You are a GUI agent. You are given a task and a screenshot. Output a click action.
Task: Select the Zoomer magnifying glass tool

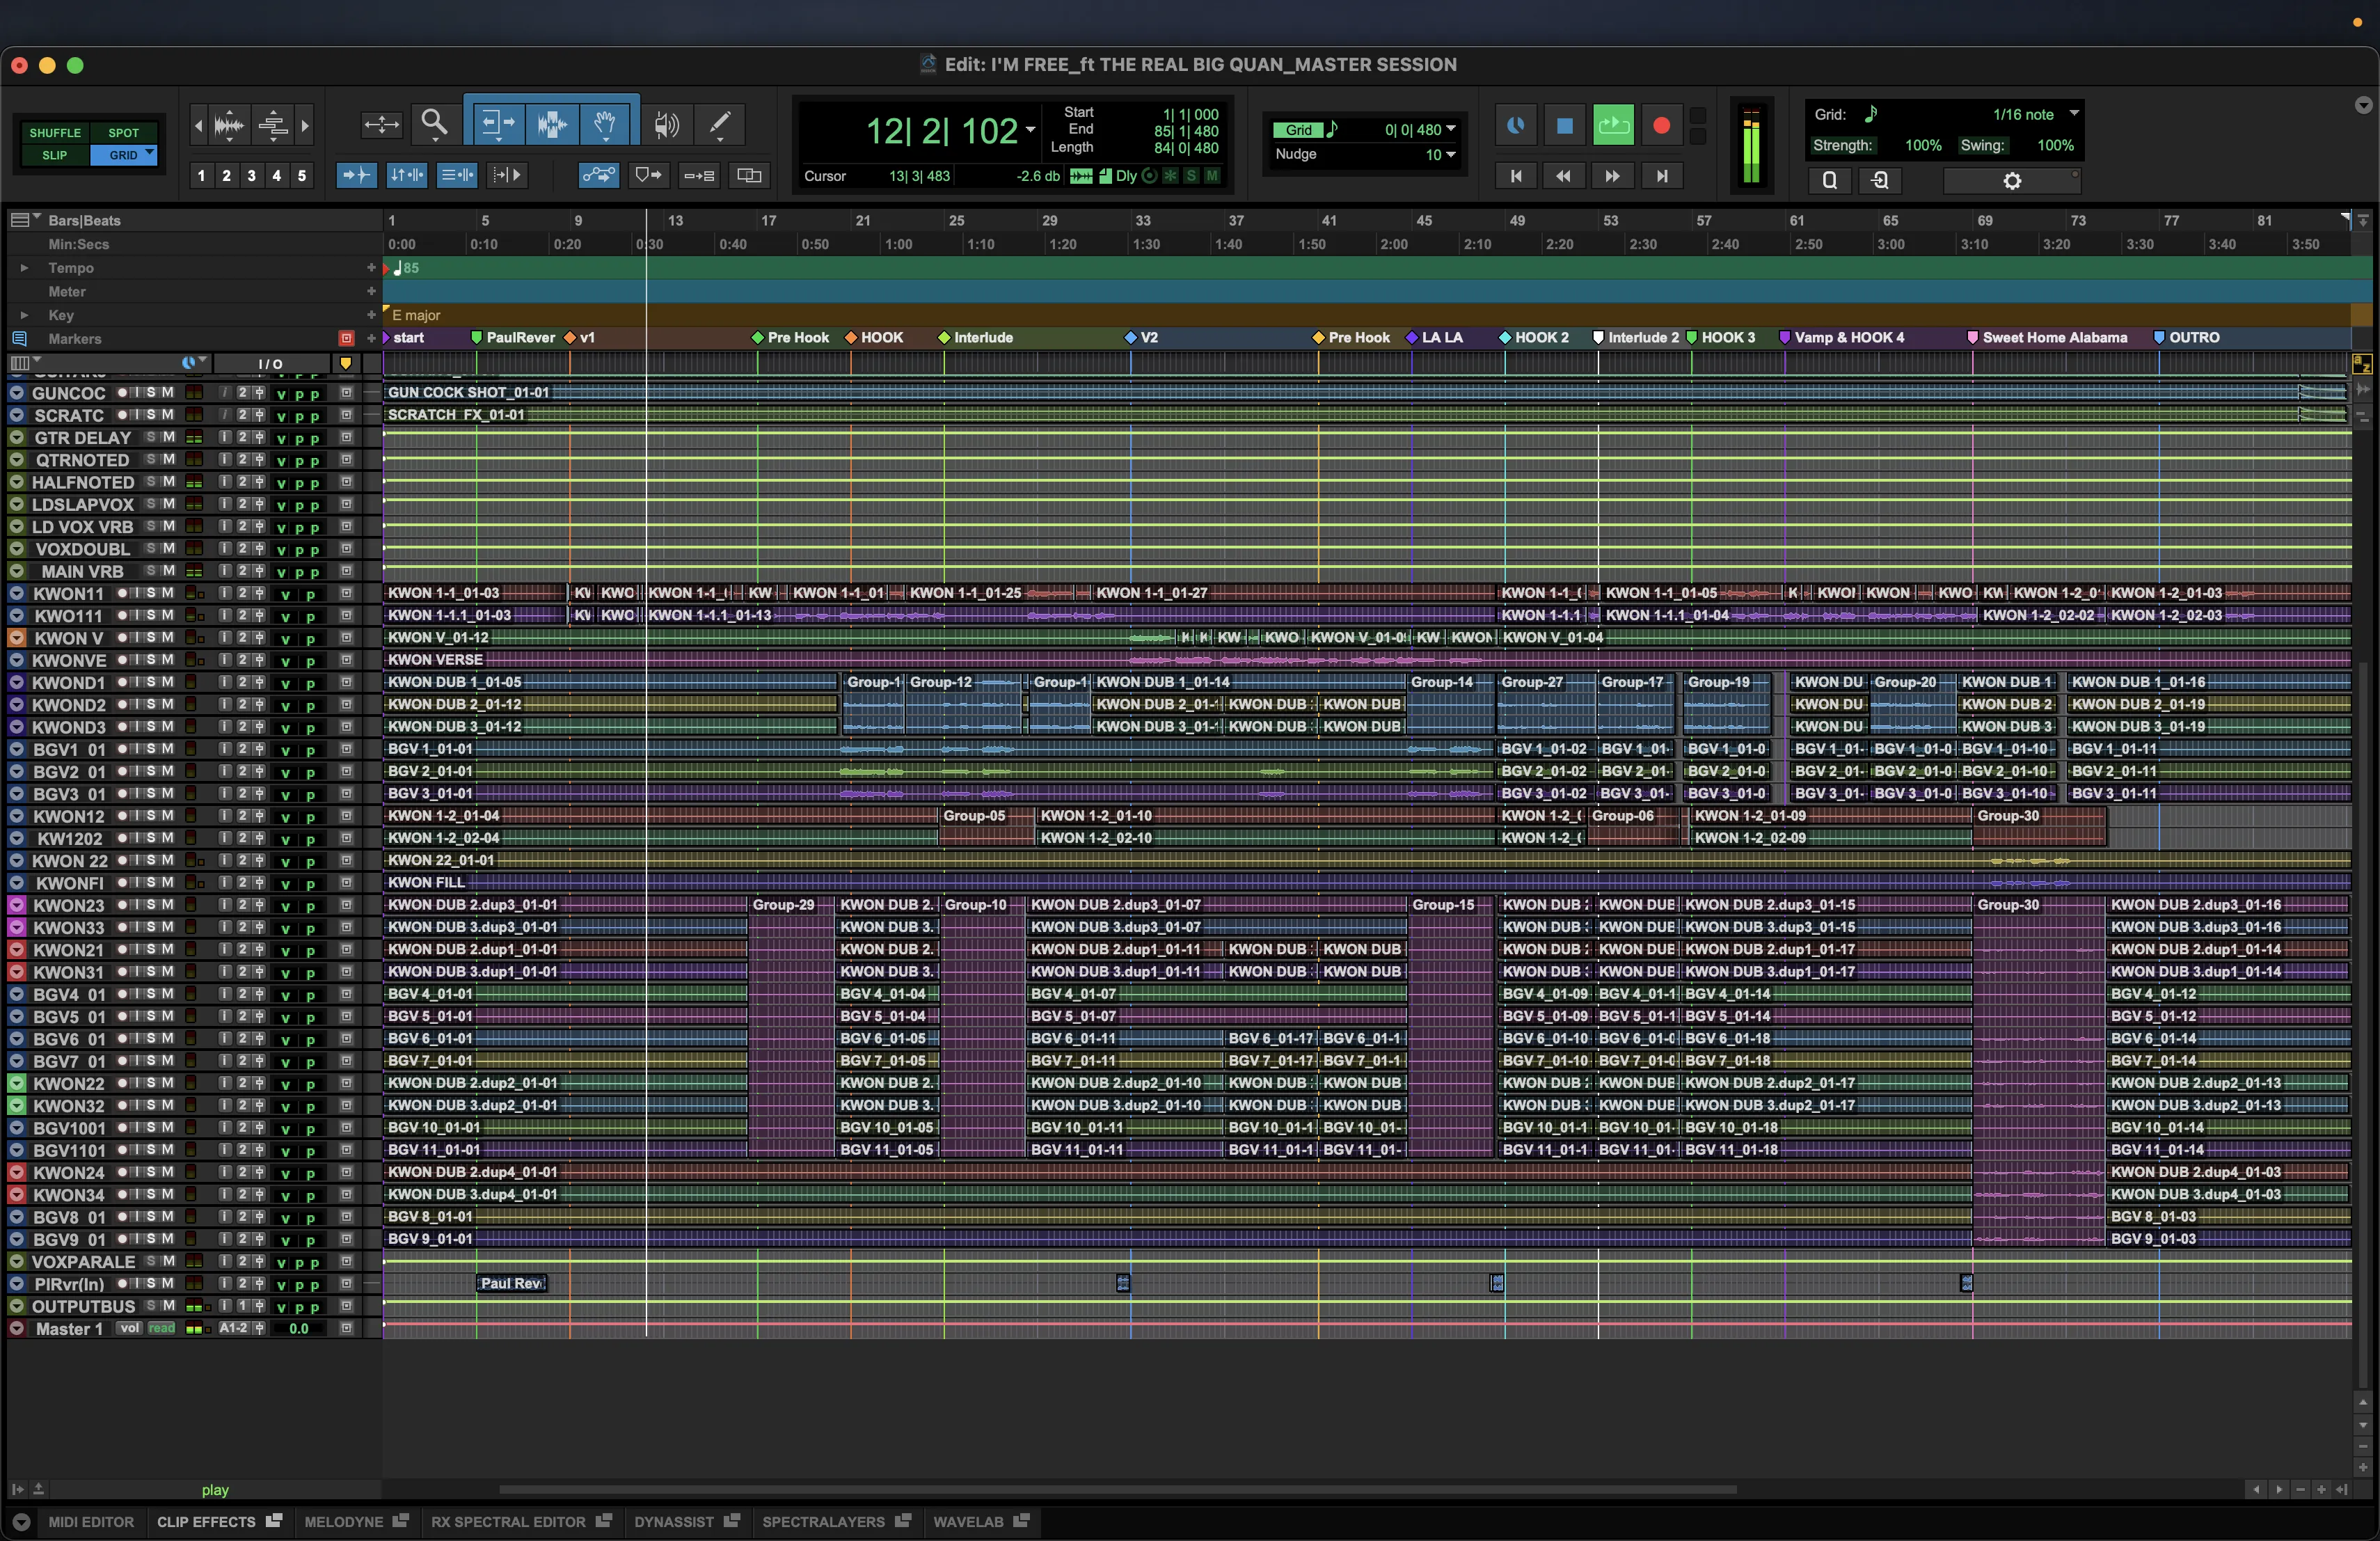(x=434, y=124)
